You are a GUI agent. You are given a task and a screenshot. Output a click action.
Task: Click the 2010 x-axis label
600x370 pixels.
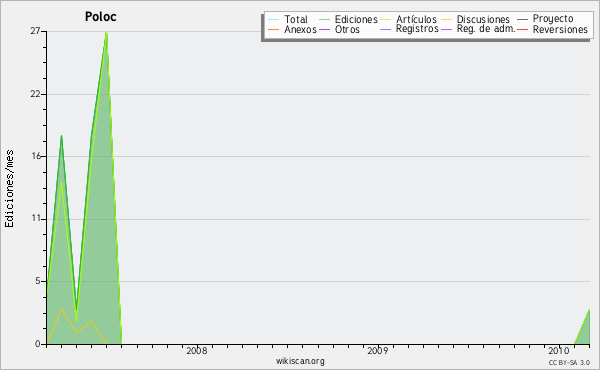click(559, 350)
